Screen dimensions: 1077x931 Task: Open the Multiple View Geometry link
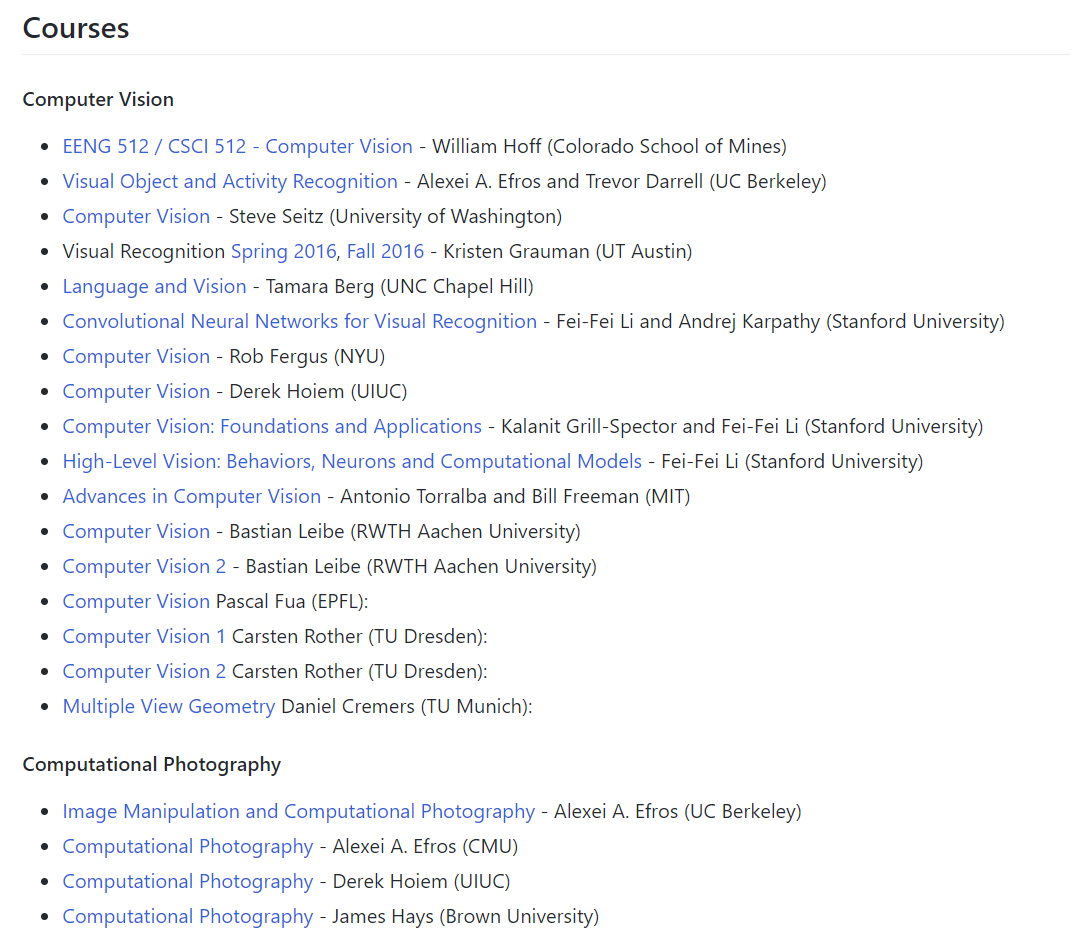point(169,707)
